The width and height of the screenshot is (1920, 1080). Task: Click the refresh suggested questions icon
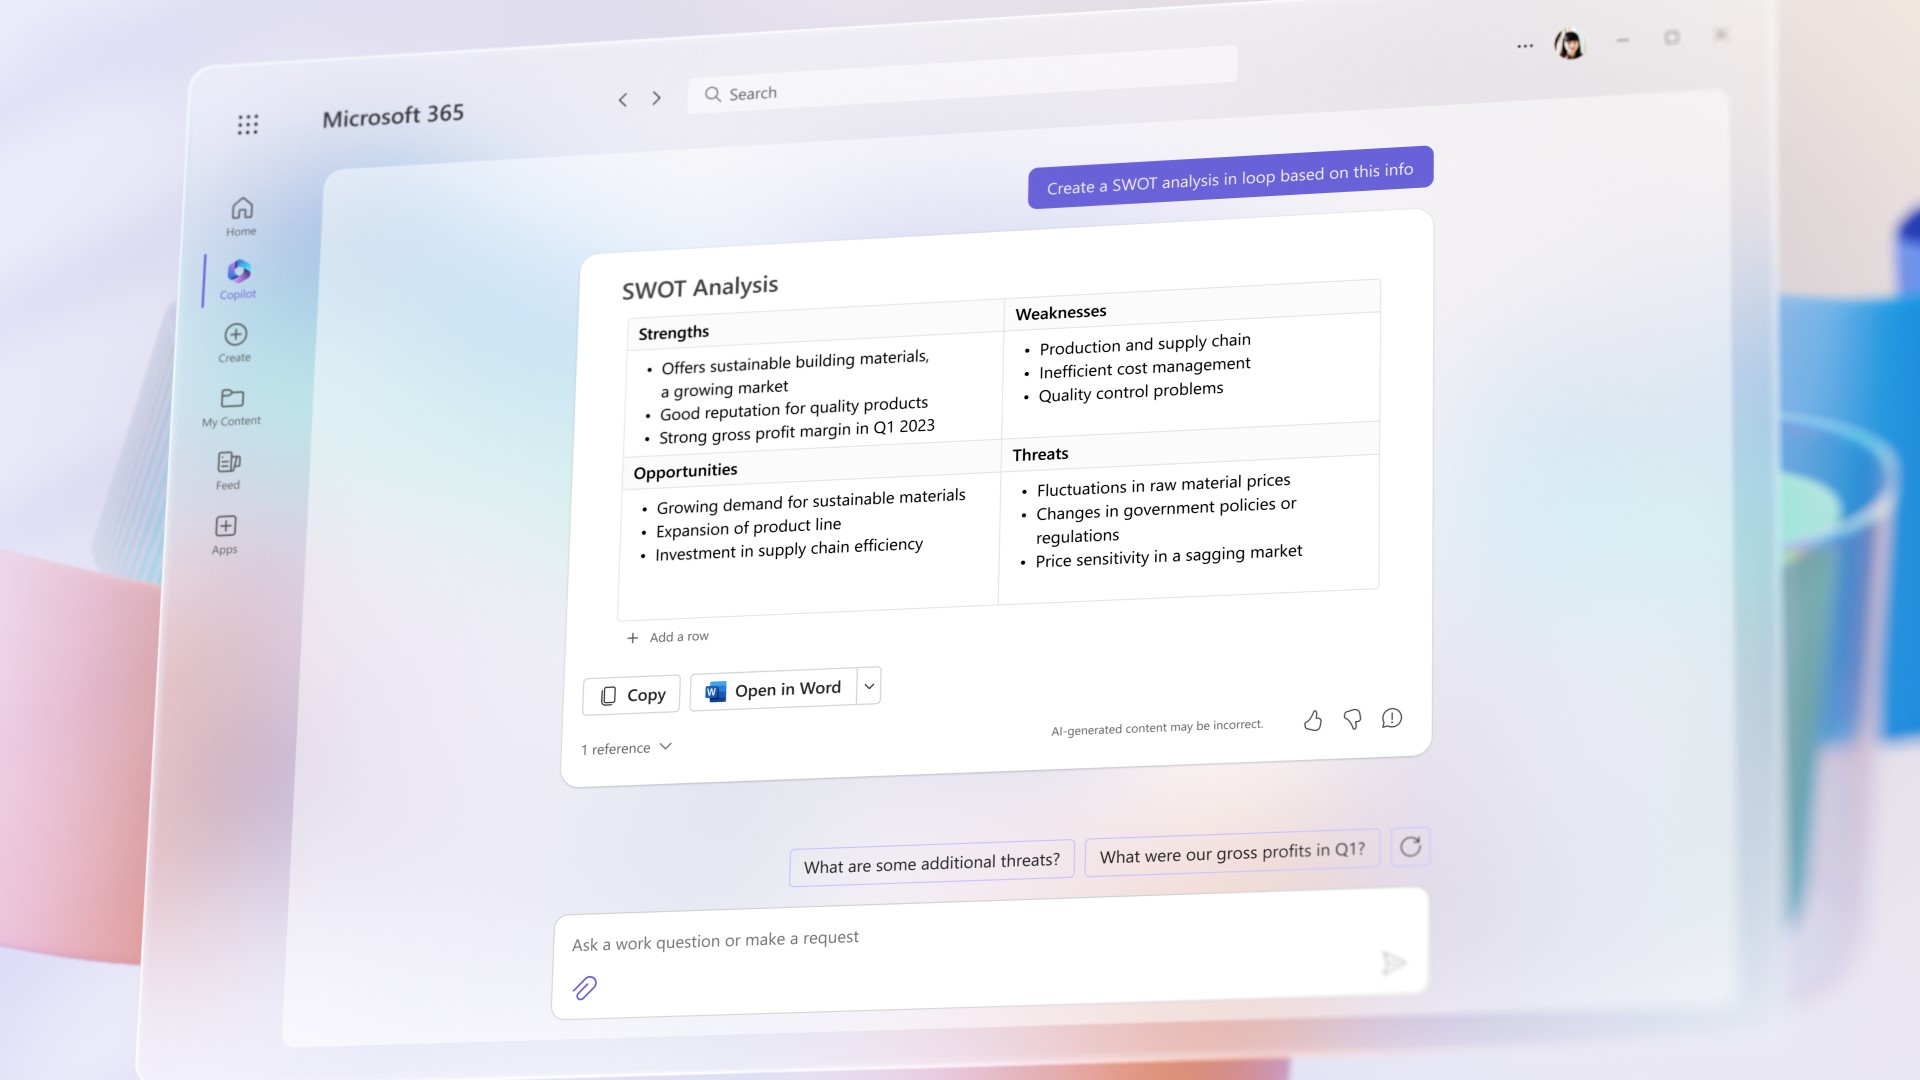tap(1410, 848)
